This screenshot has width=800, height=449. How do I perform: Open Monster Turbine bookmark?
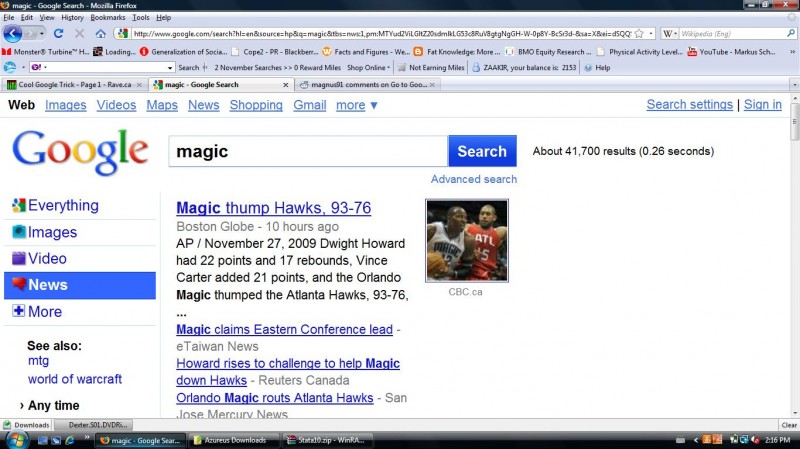coord(46,52)
